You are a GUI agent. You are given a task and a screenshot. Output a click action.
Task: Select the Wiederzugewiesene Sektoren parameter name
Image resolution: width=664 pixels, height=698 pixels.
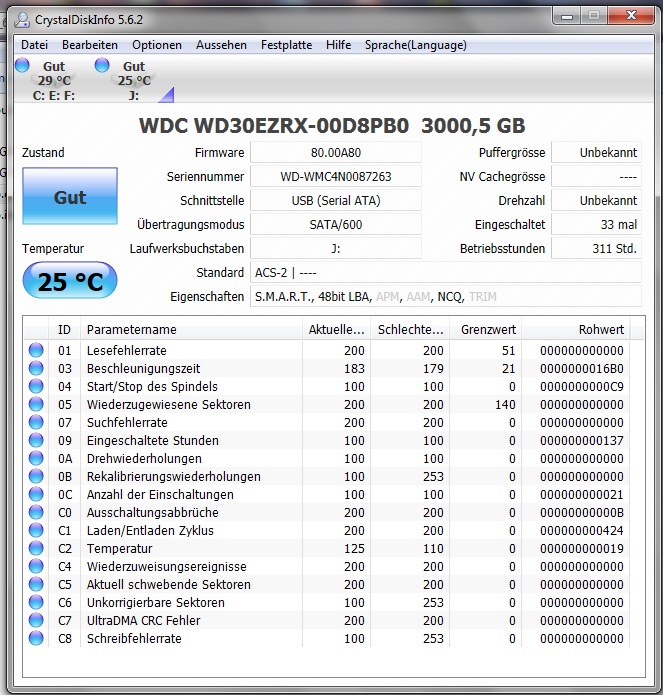coord(169,405)
